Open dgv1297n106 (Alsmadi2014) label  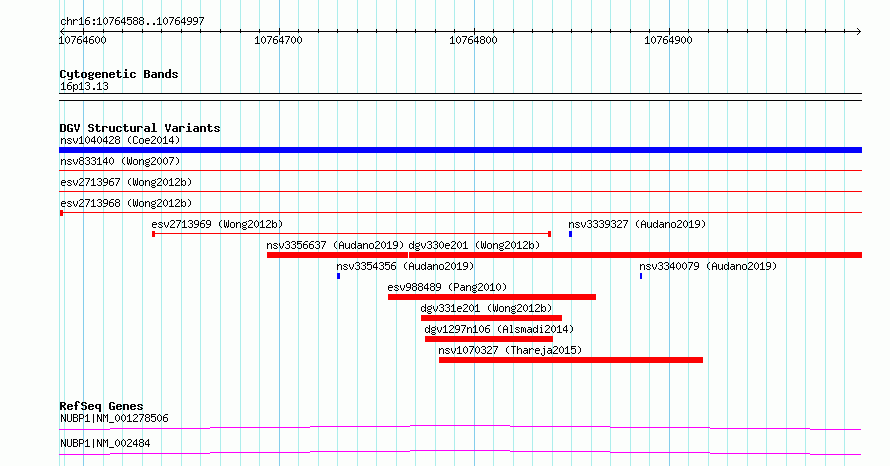coord(499,329)
